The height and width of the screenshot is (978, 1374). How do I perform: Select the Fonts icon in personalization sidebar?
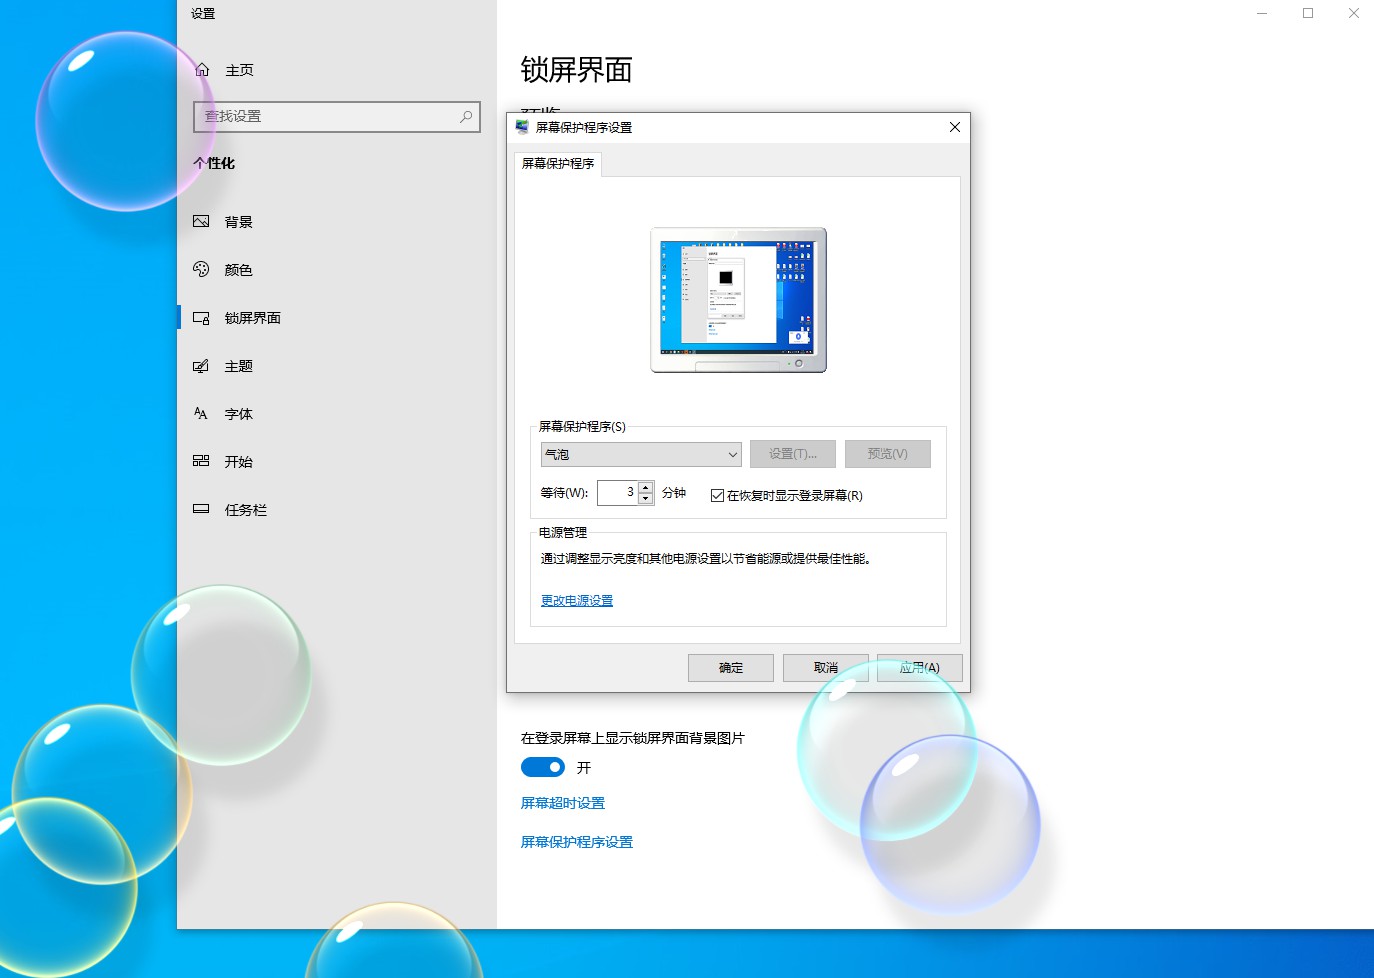200,413
